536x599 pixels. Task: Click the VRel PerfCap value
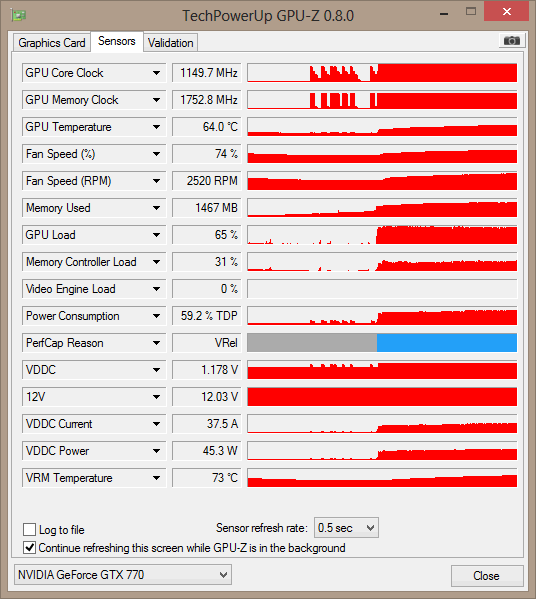(207, 343)
